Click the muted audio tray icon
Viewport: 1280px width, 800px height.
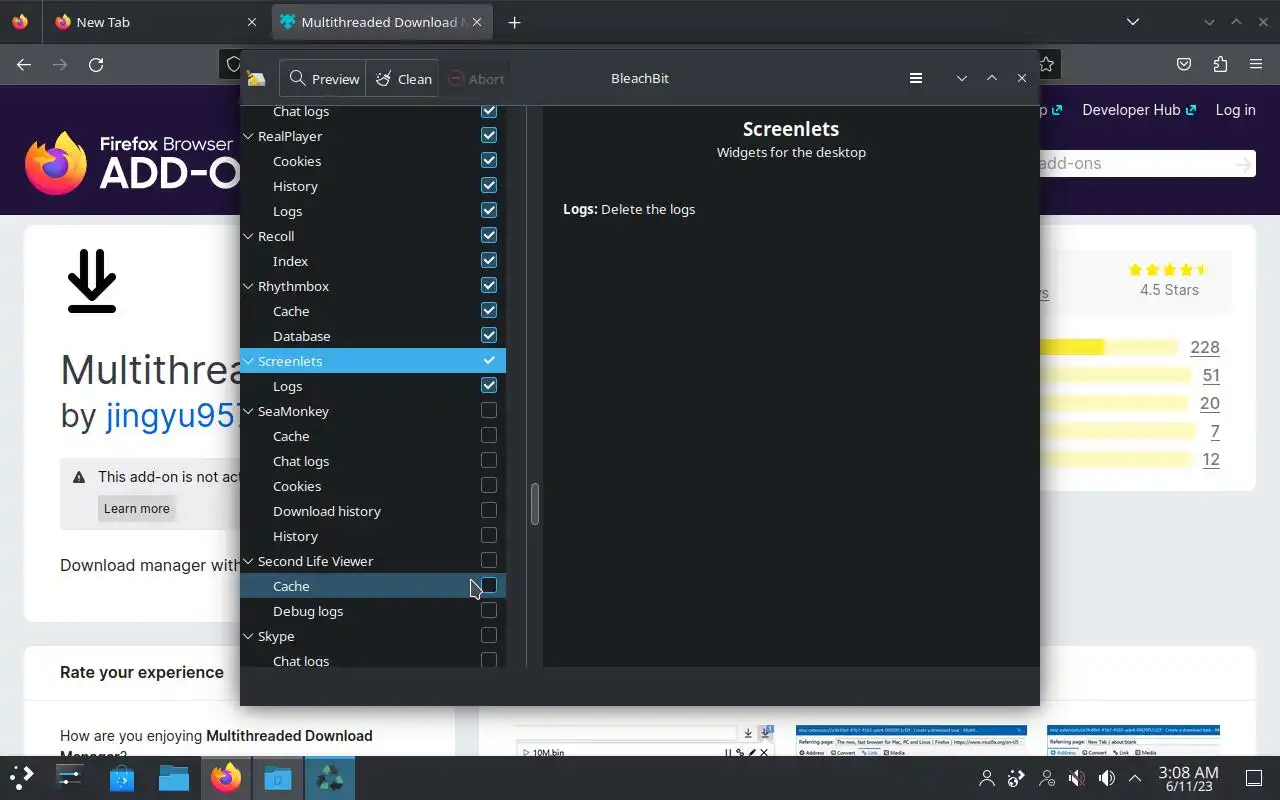[x=1077, y=778]
